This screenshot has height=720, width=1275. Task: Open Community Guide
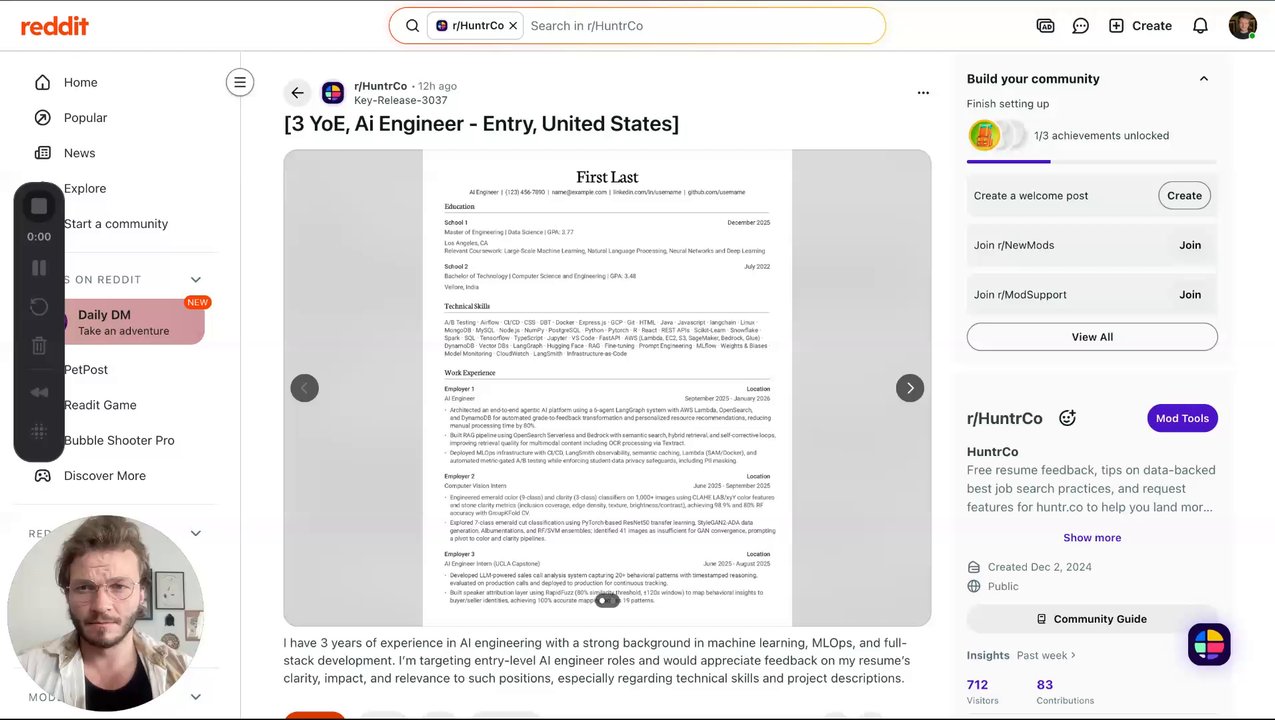tap(1092, 619)
